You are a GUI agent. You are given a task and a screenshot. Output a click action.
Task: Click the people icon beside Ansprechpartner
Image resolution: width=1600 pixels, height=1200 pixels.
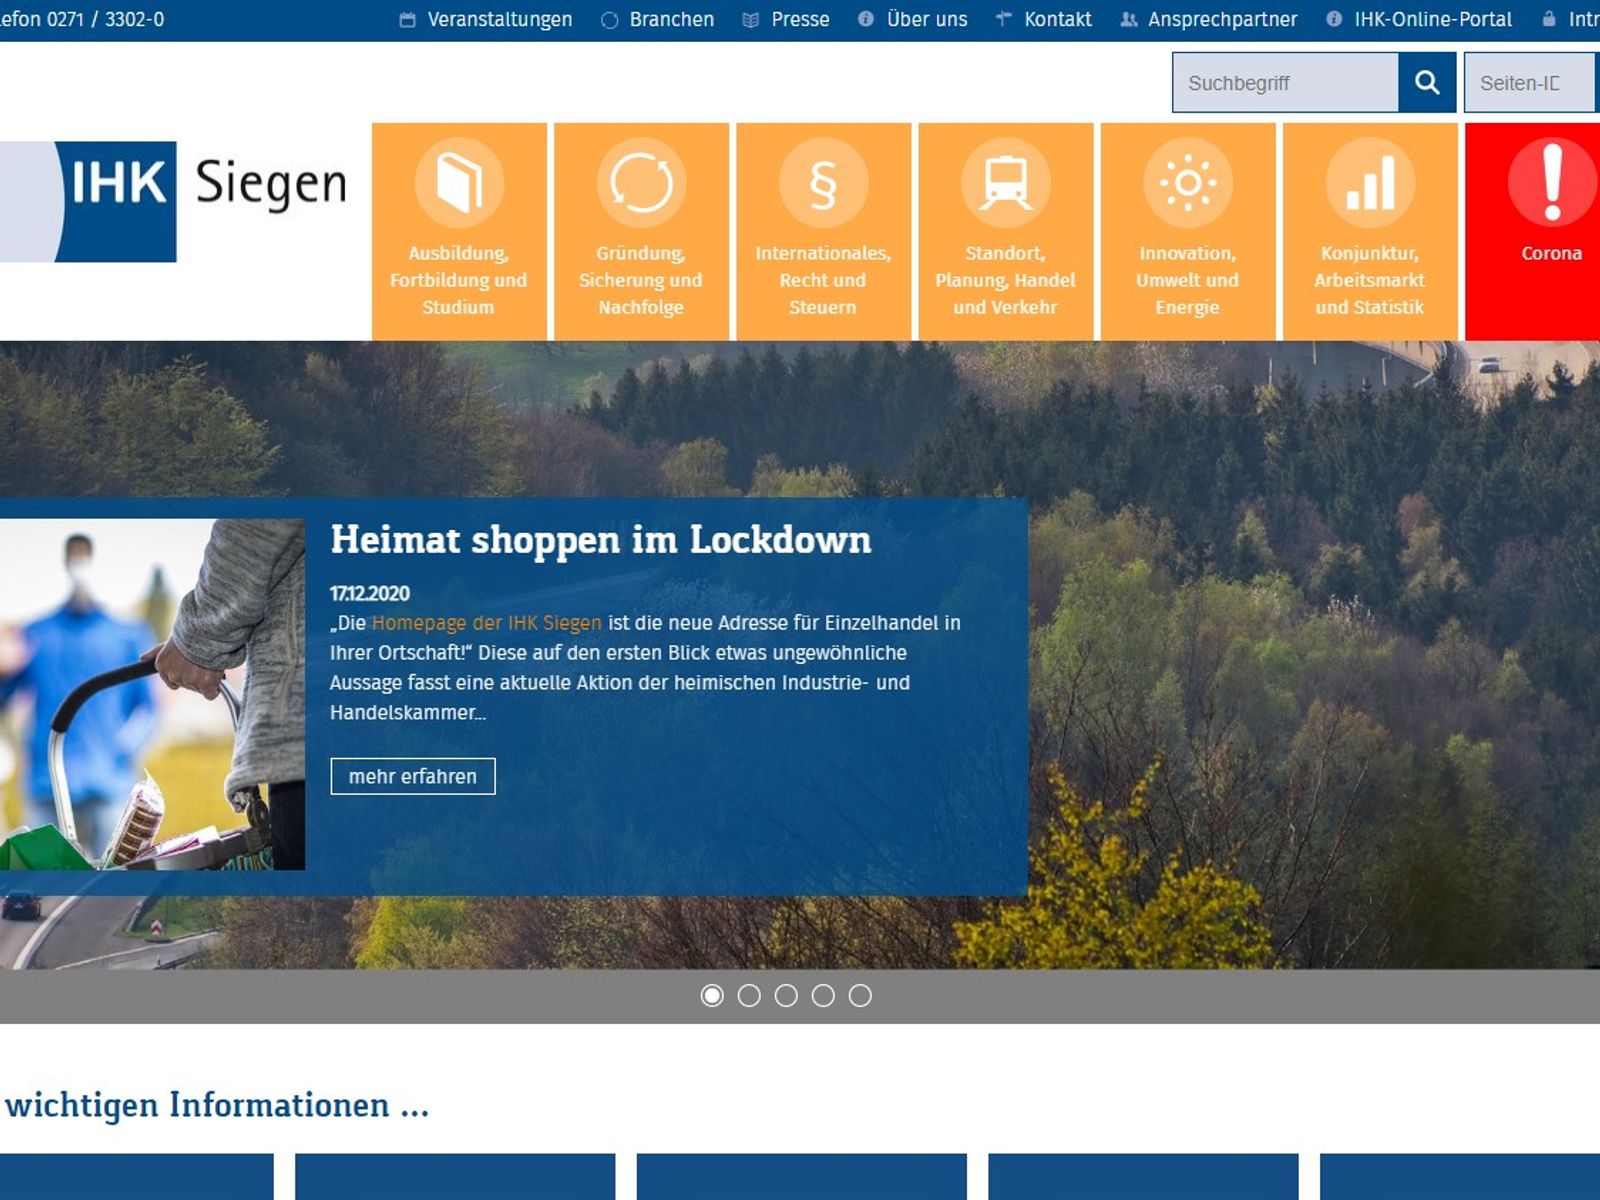[x=1129, y=19]
